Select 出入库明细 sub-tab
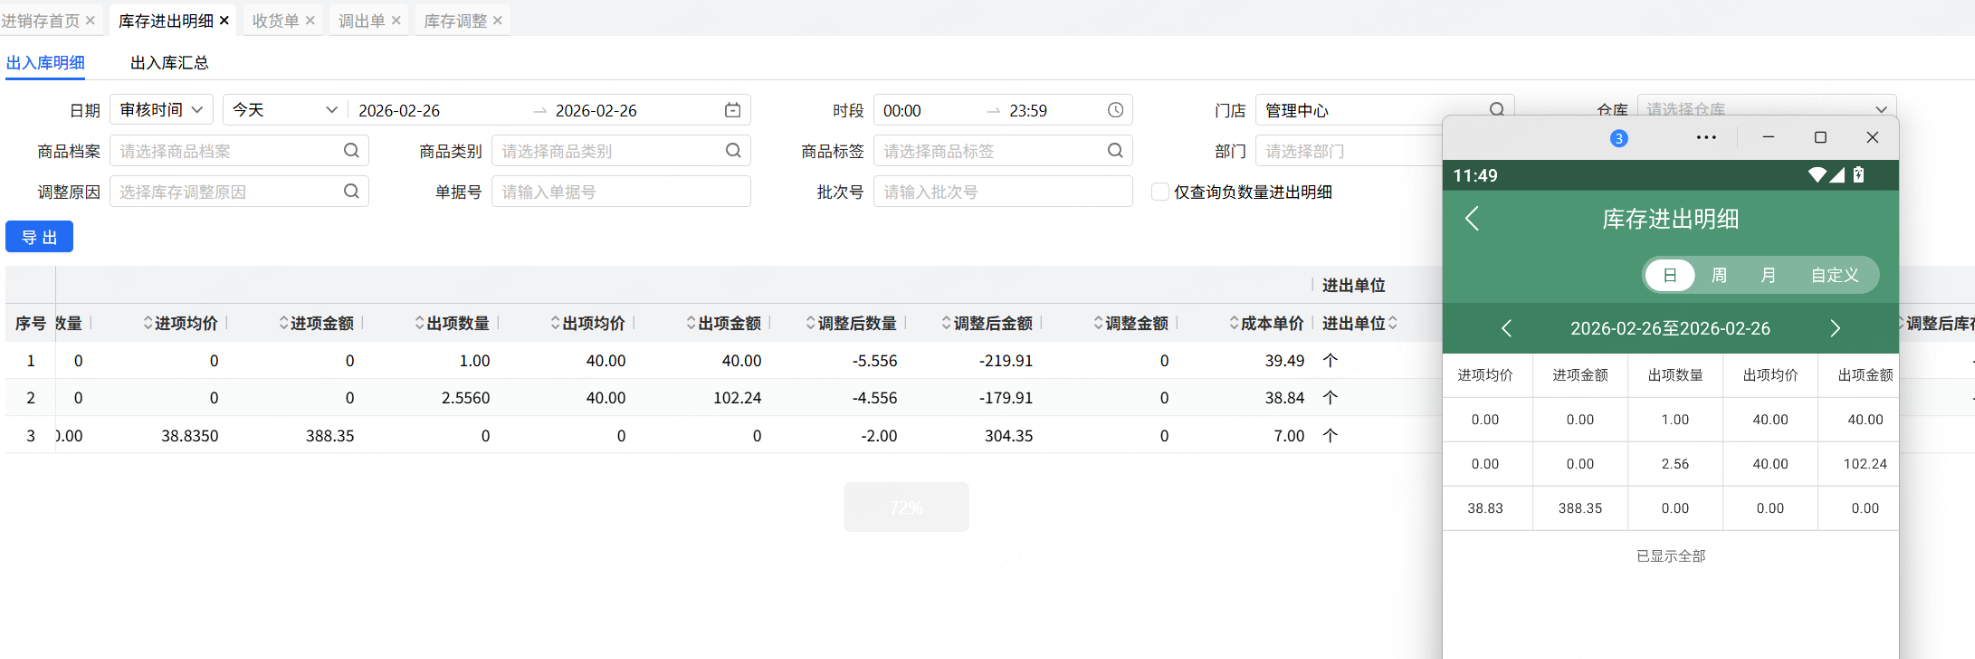The image size is (1975, 659). [45, 62]
